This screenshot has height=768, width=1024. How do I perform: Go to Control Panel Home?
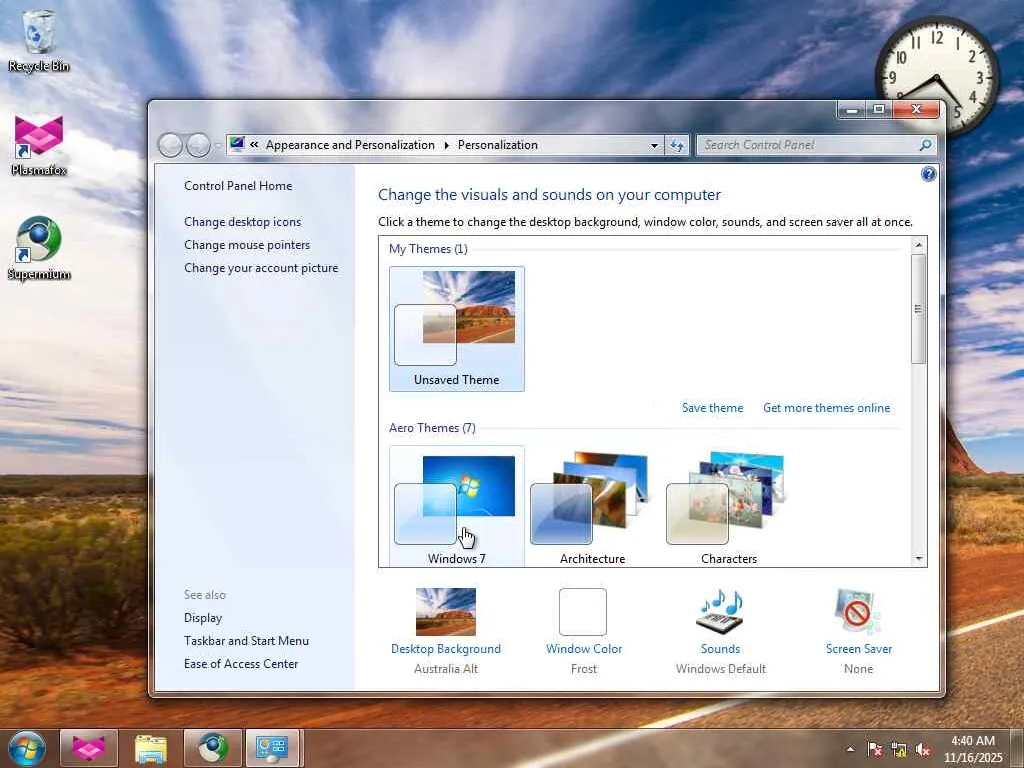[x=238, y=185]
